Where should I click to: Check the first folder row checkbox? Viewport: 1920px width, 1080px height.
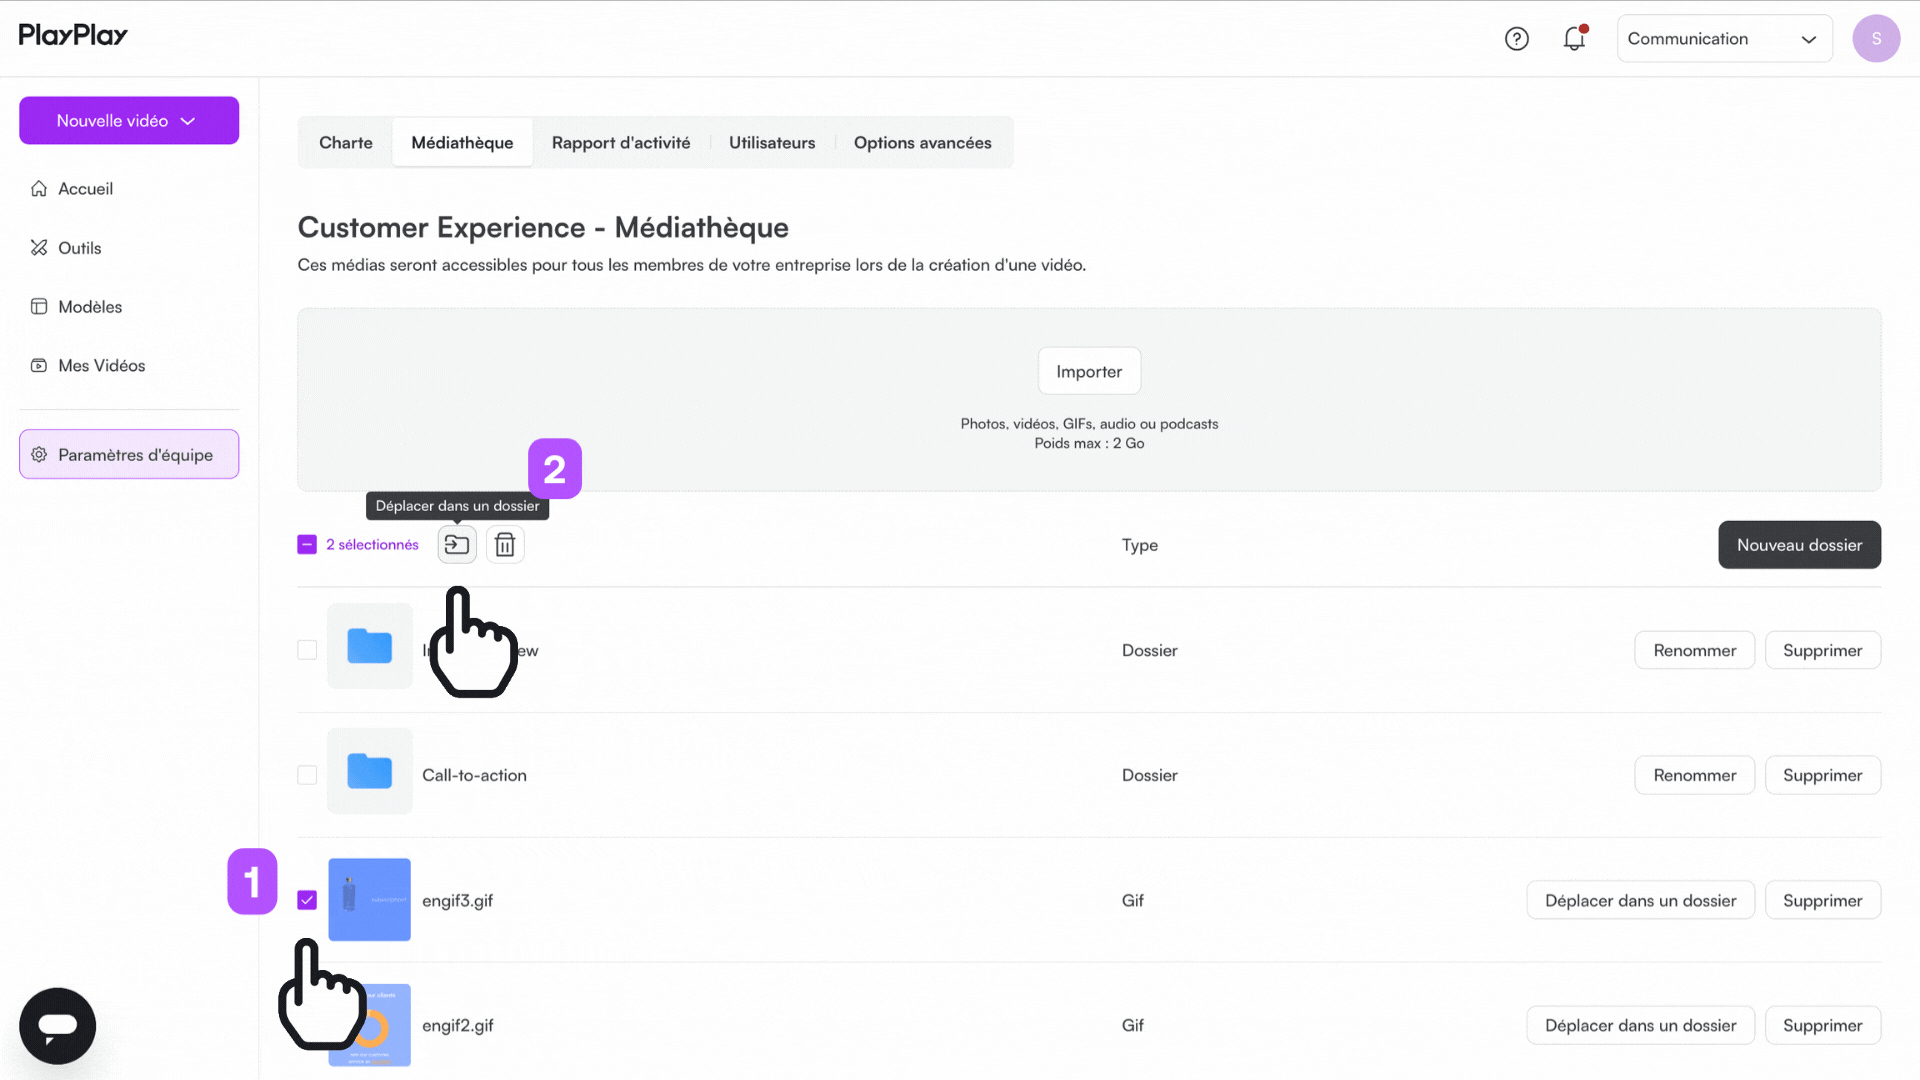(x=307, y=650)
